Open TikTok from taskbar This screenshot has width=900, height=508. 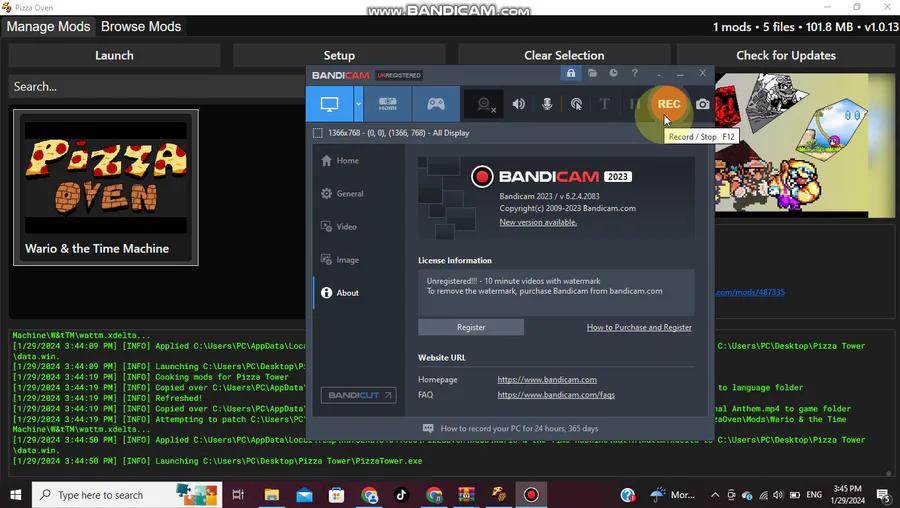(x=401, y=495)
